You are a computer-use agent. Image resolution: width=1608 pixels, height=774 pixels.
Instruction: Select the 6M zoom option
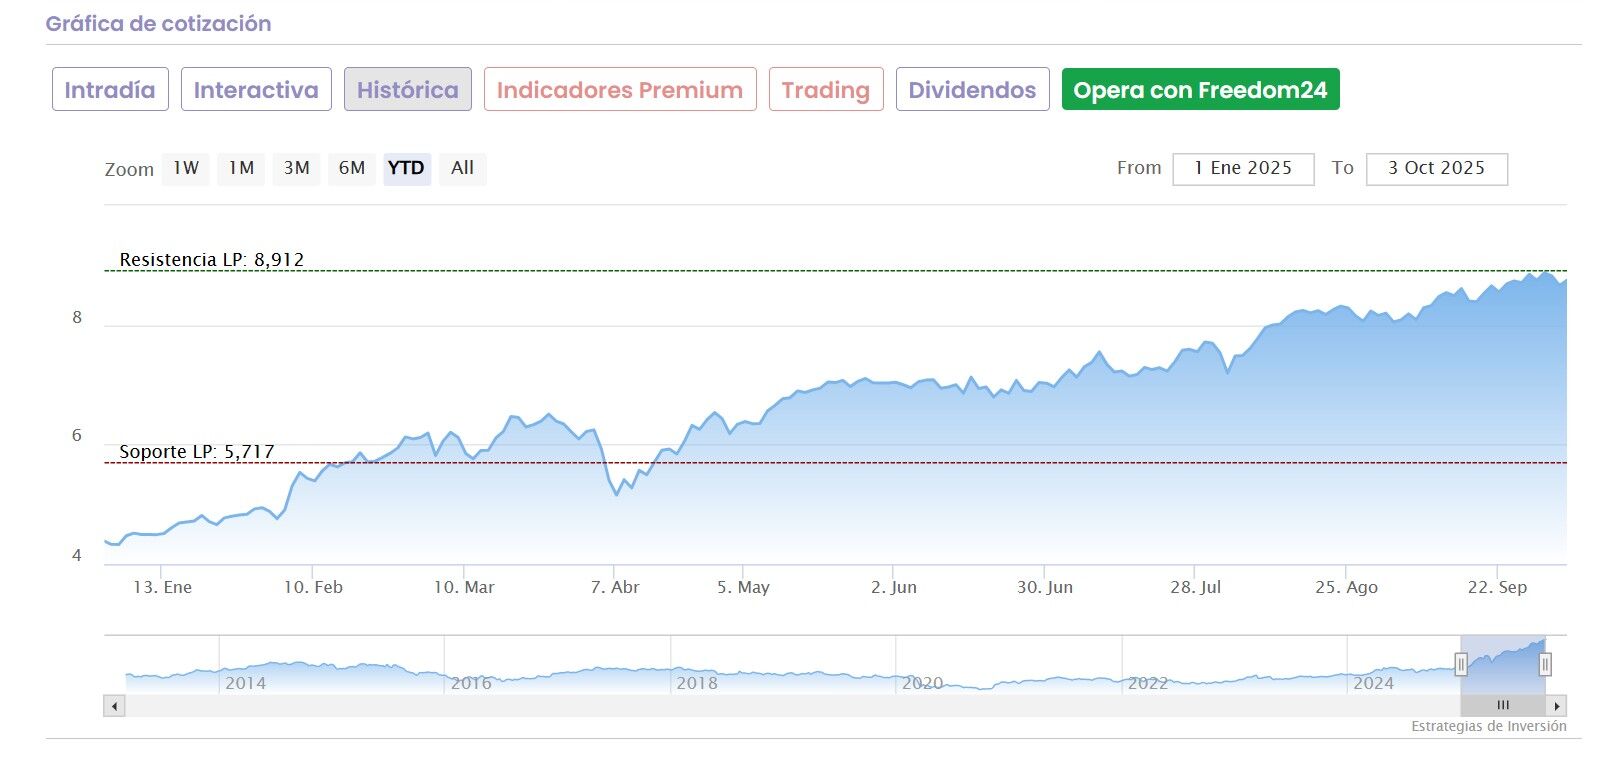[x=352, y=168]
